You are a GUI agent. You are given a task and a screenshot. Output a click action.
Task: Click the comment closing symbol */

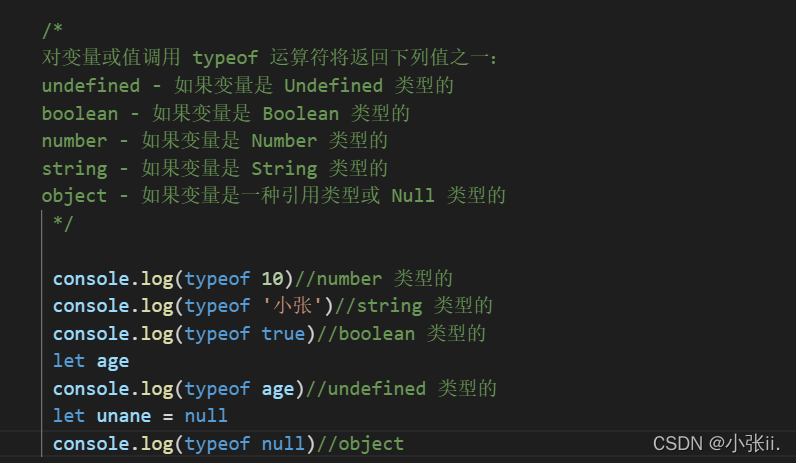pos(63,223)
